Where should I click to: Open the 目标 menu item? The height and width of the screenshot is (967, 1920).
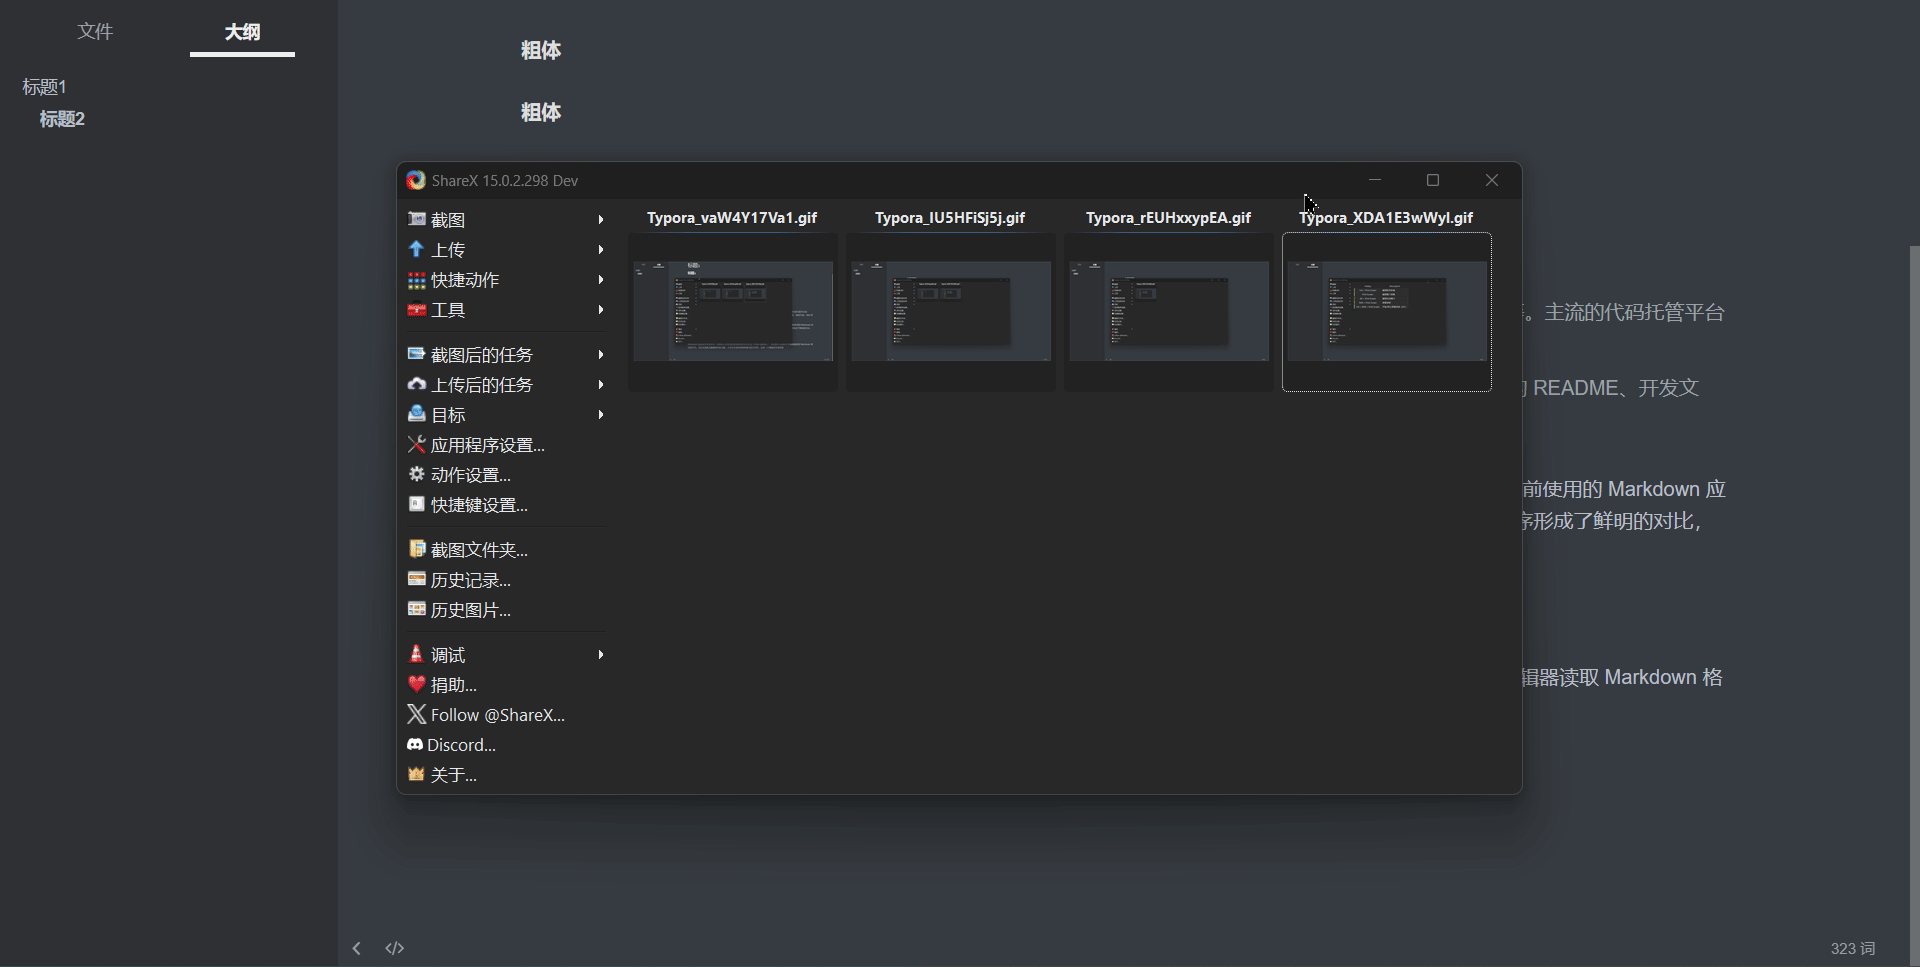506,414
